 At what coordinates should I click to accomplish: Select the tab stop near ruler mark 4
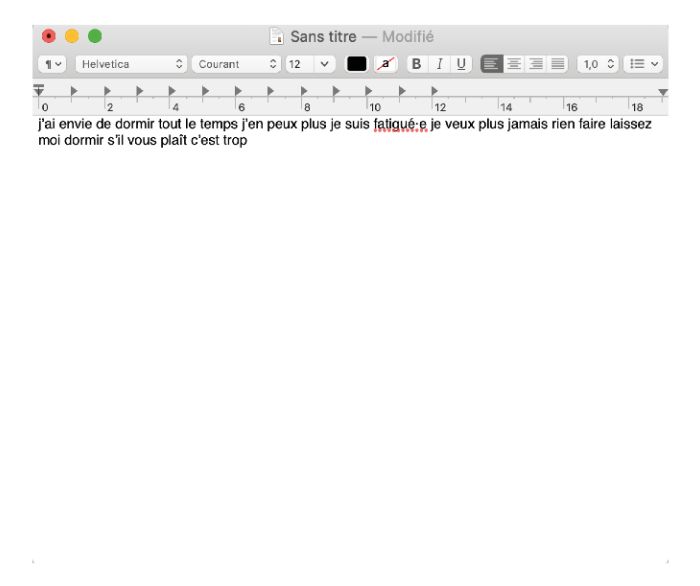tap(172, 91)
